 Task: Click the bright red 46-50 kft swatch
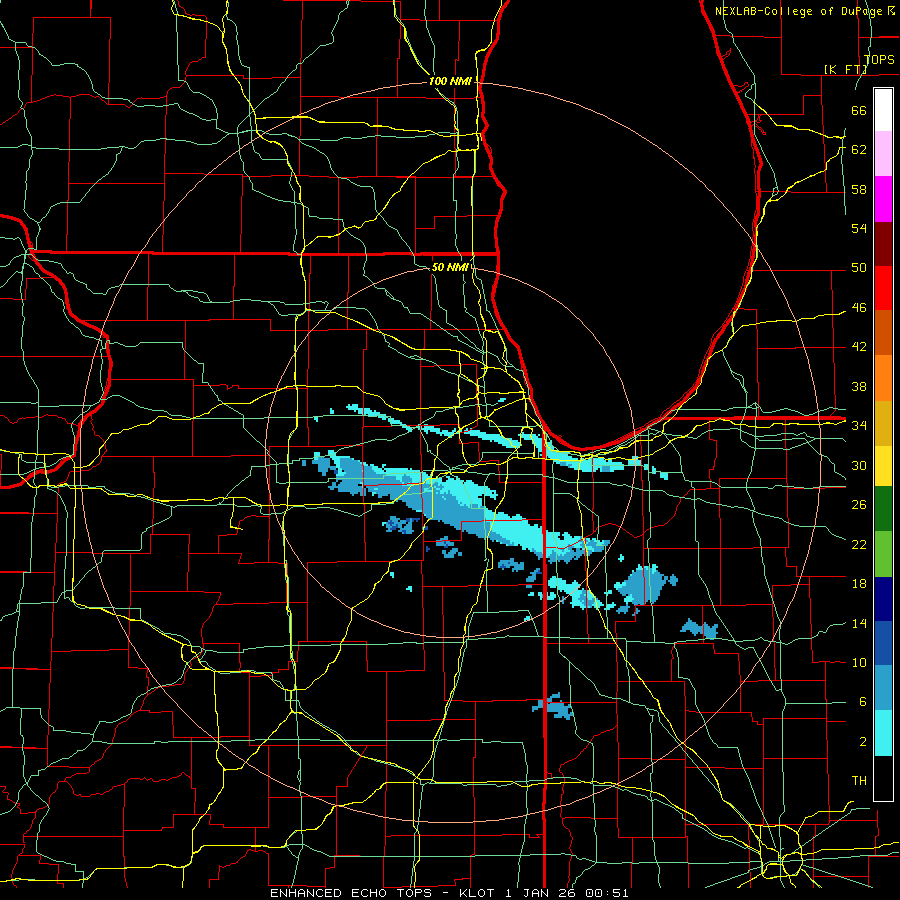(x=883, y=288)
